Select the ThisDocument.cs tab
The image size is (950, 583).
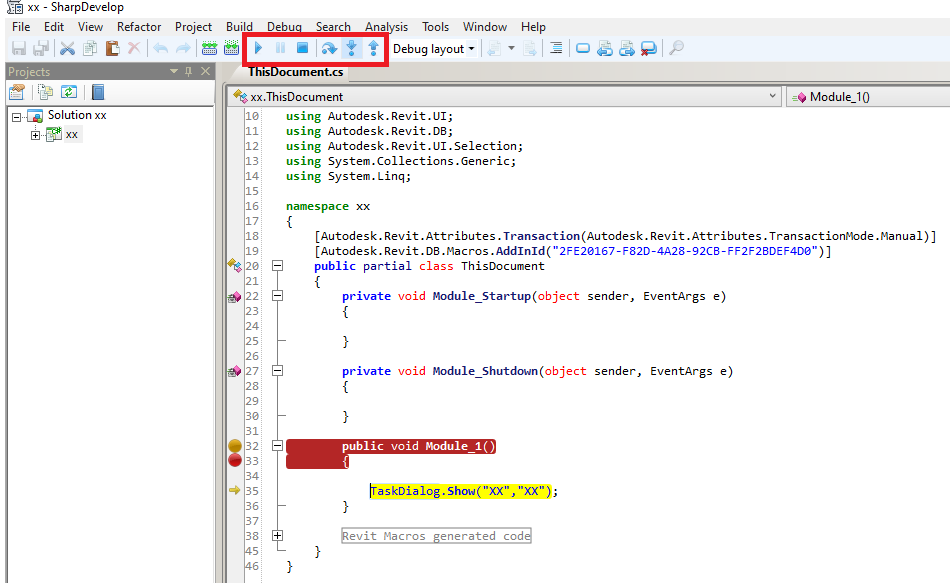(296, 72)
